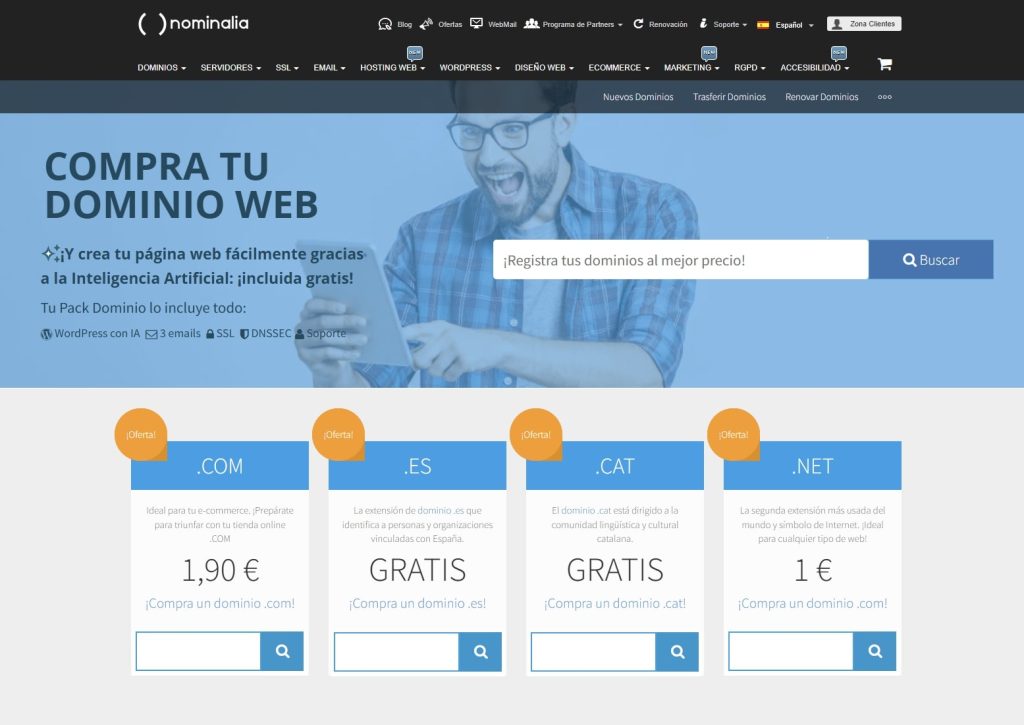
Task: Click the search icon under .CAT card
Action: [677, 651]
